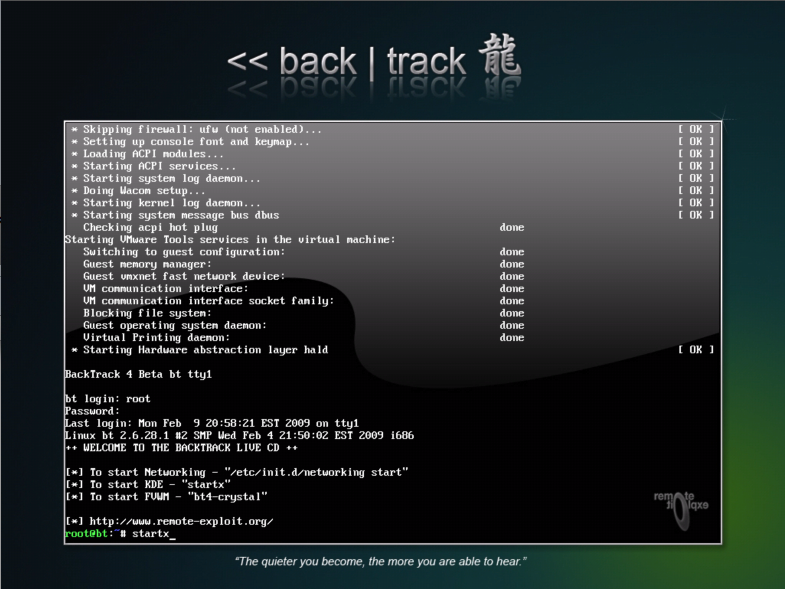Click the OK status beside Doing Wacom setup

tap(696, 191)
